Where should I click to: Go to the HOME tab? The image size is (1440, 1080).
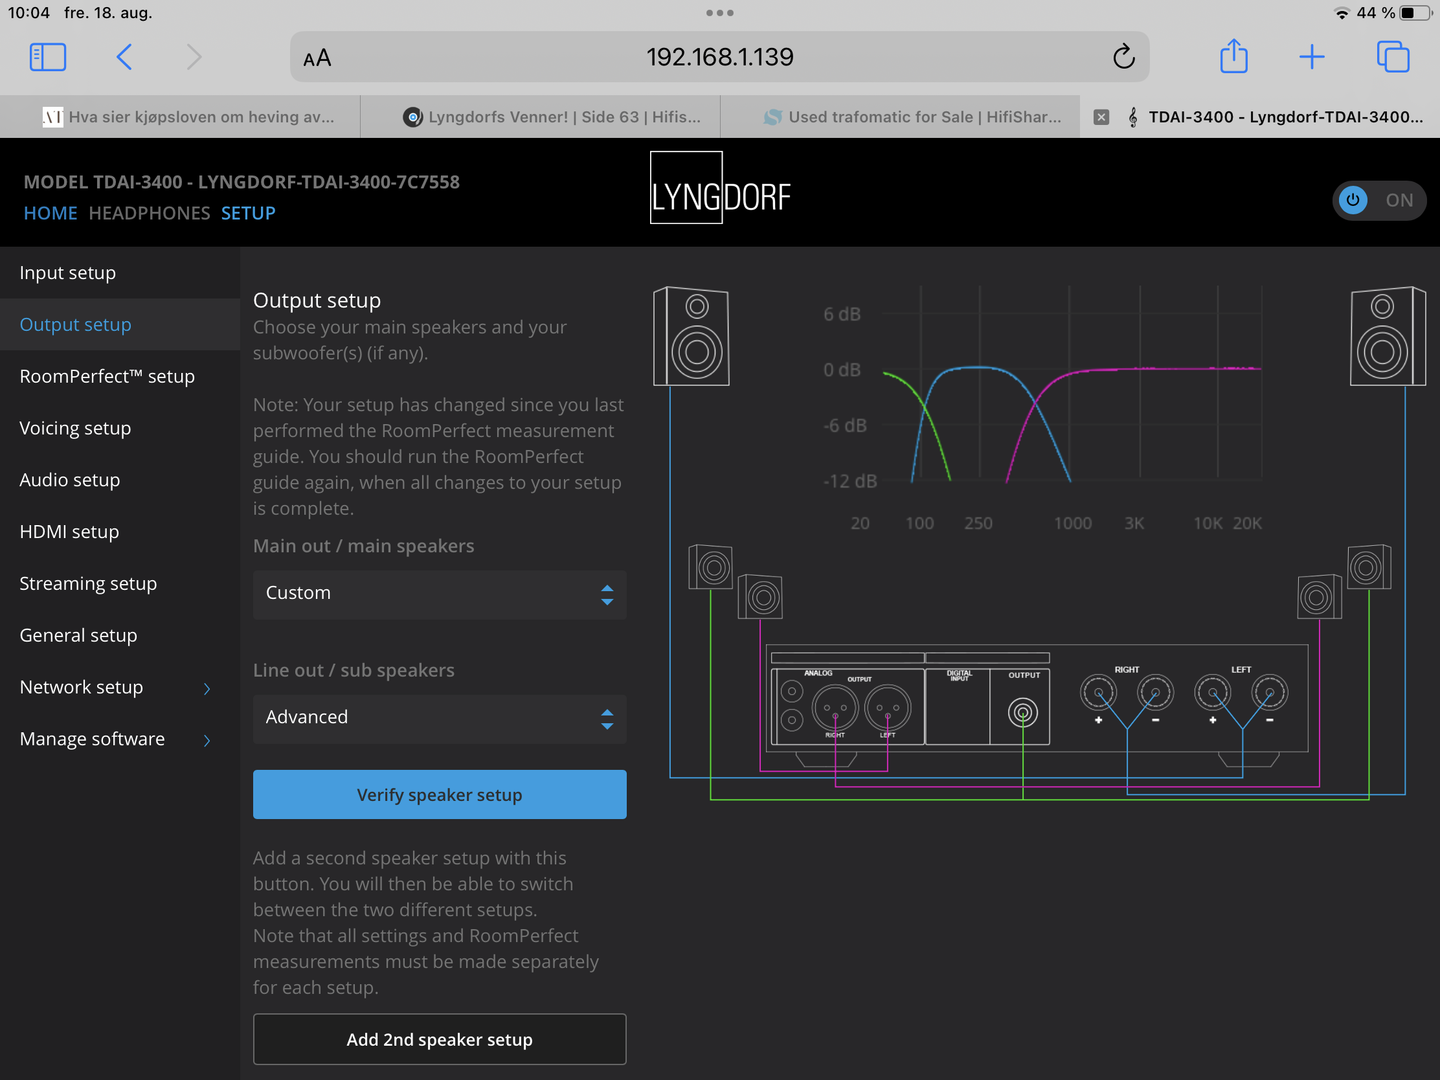click(x=51, y=213)
